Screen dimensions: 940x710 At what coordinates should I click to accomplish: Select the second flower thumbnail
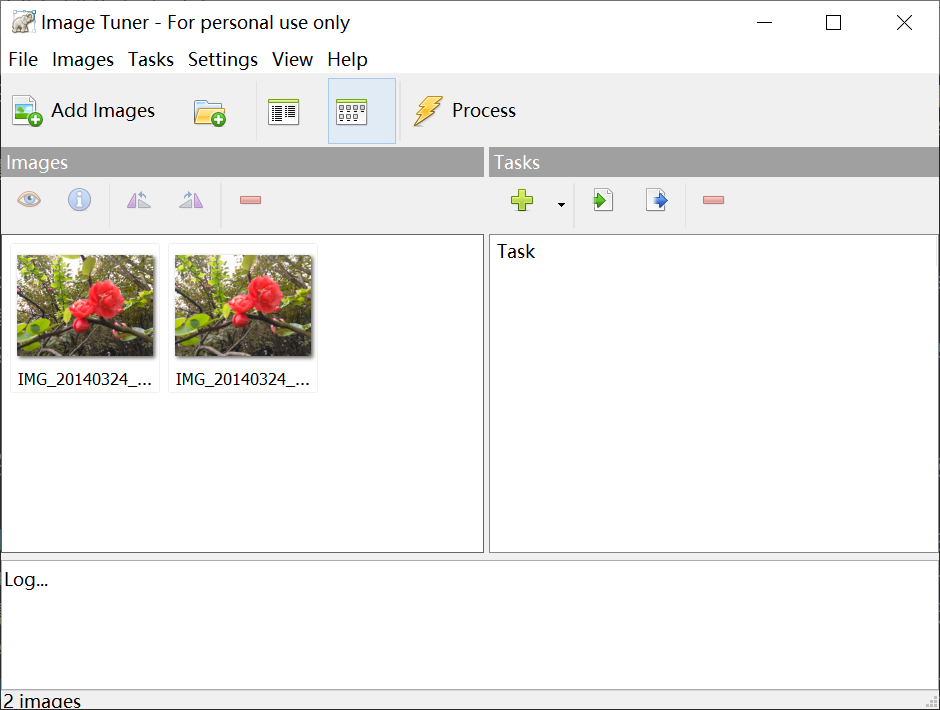pyautogui.click(x=243, y=318)
